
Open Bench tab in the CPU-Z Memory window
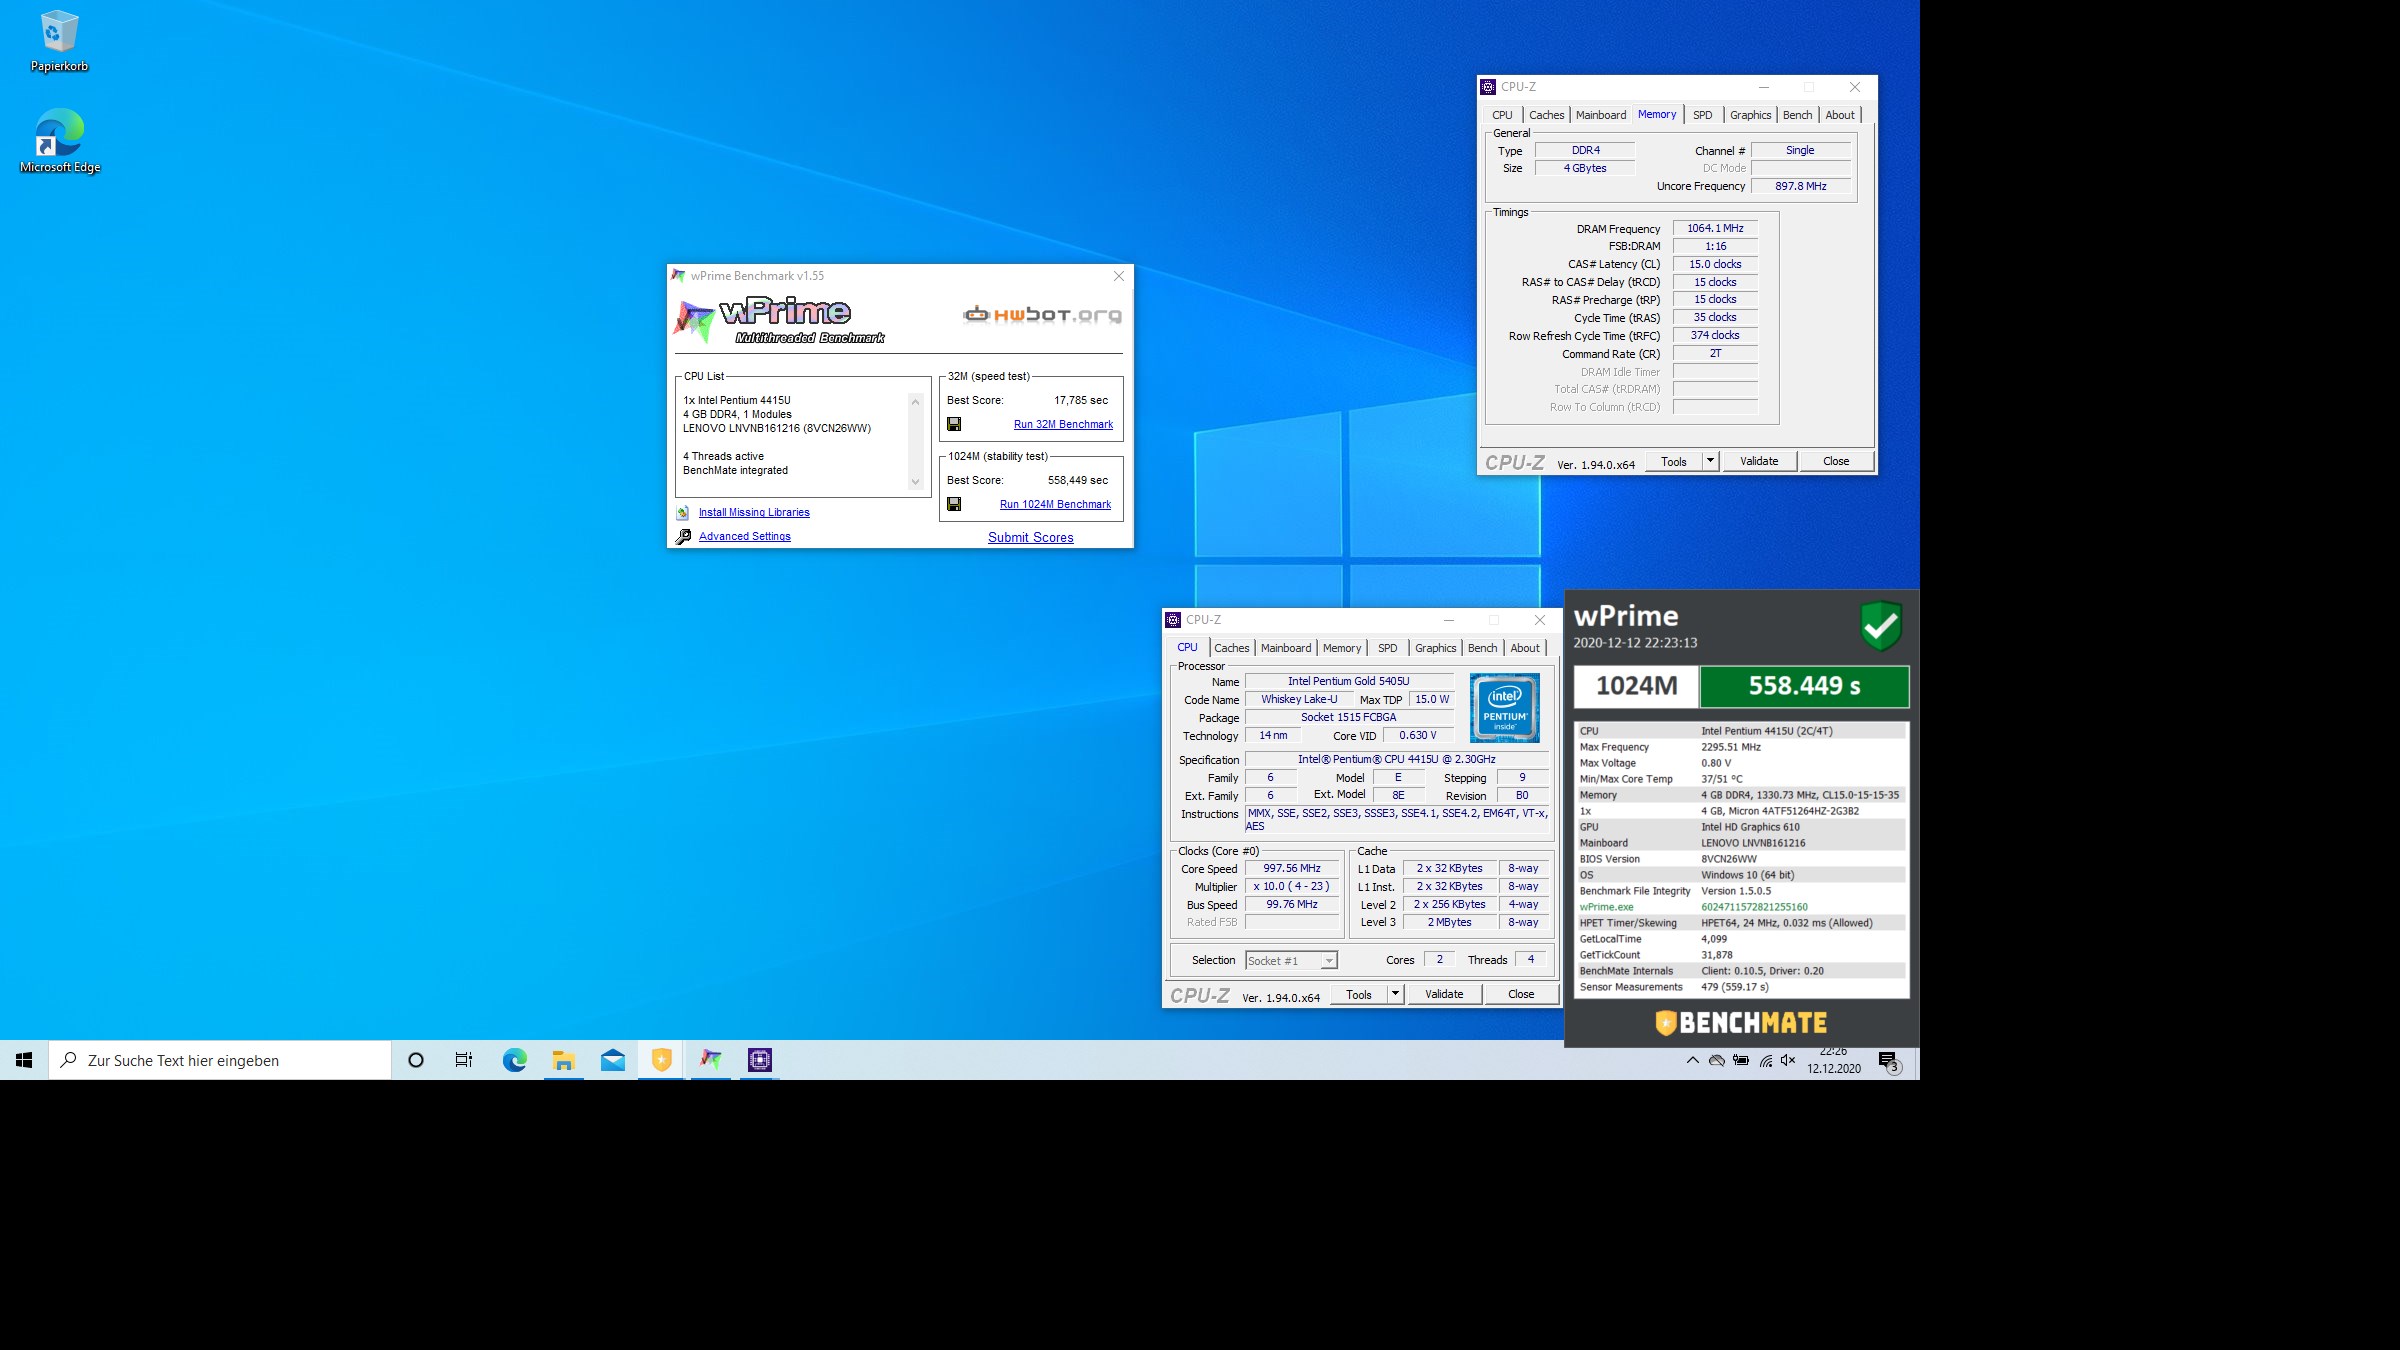coord(1797,115)
